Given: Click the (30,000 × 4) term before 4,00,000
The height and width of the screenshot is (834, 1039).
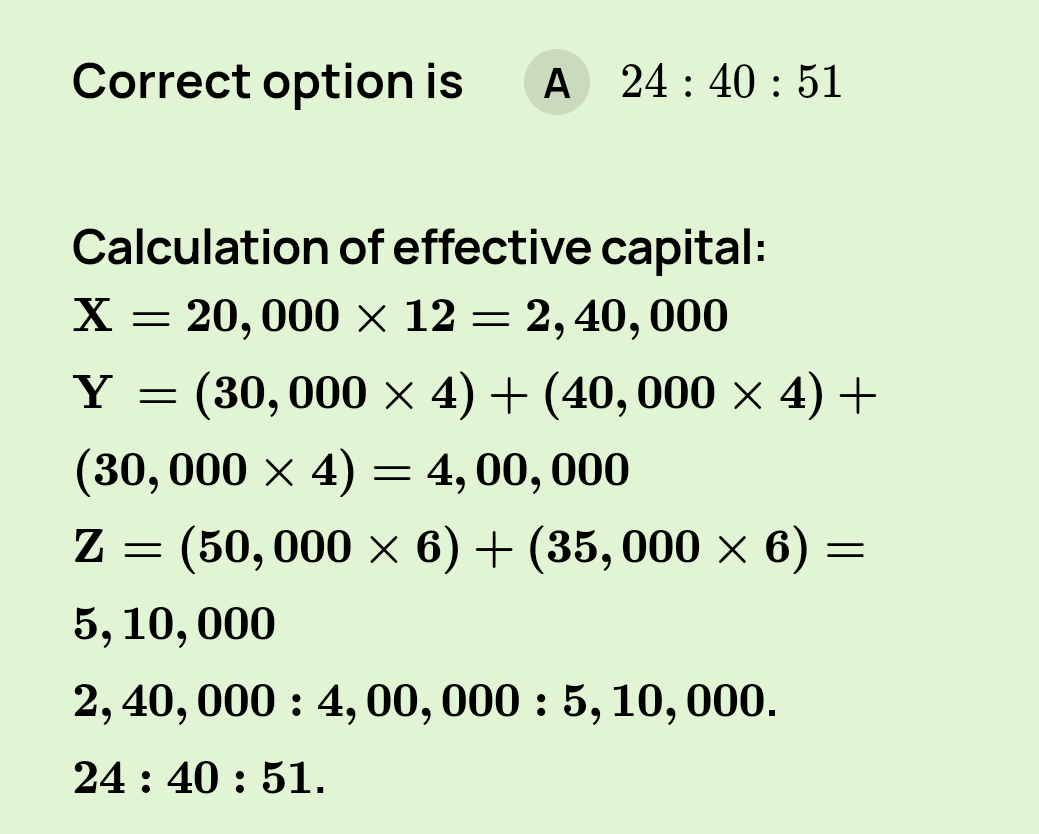Looking at the screenshot, I should tap(215, 471).
